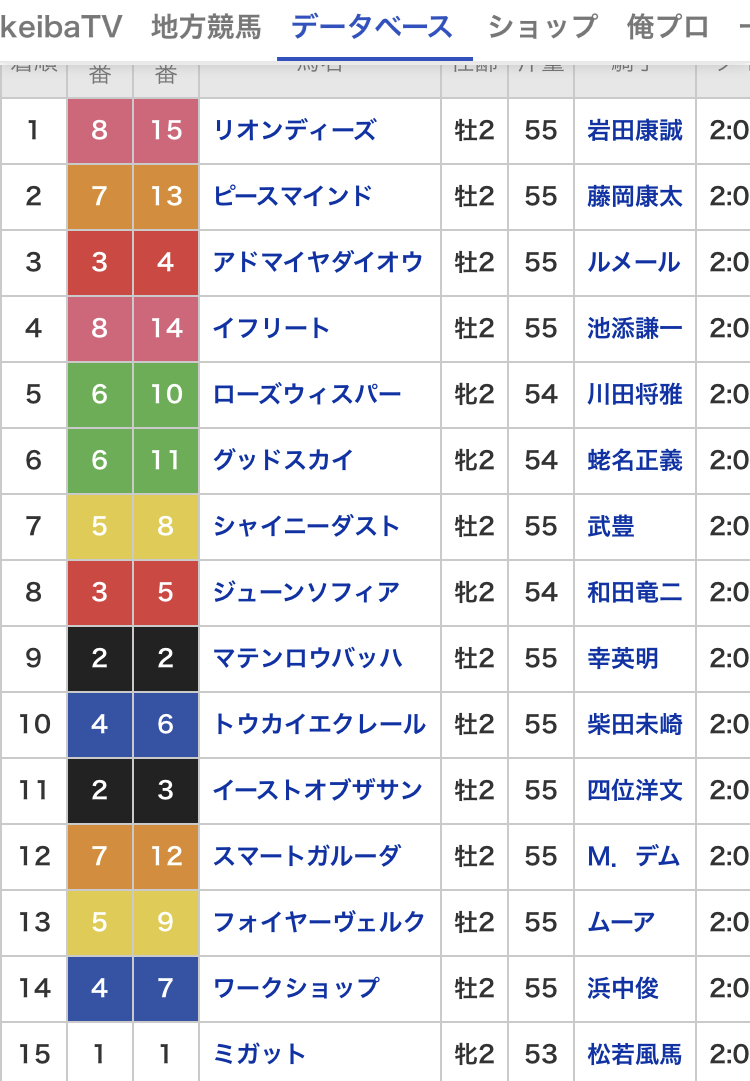Click horse name アドマイヤダイオウ
Screen dimensions: 750x1081
[x=317, y=262]
